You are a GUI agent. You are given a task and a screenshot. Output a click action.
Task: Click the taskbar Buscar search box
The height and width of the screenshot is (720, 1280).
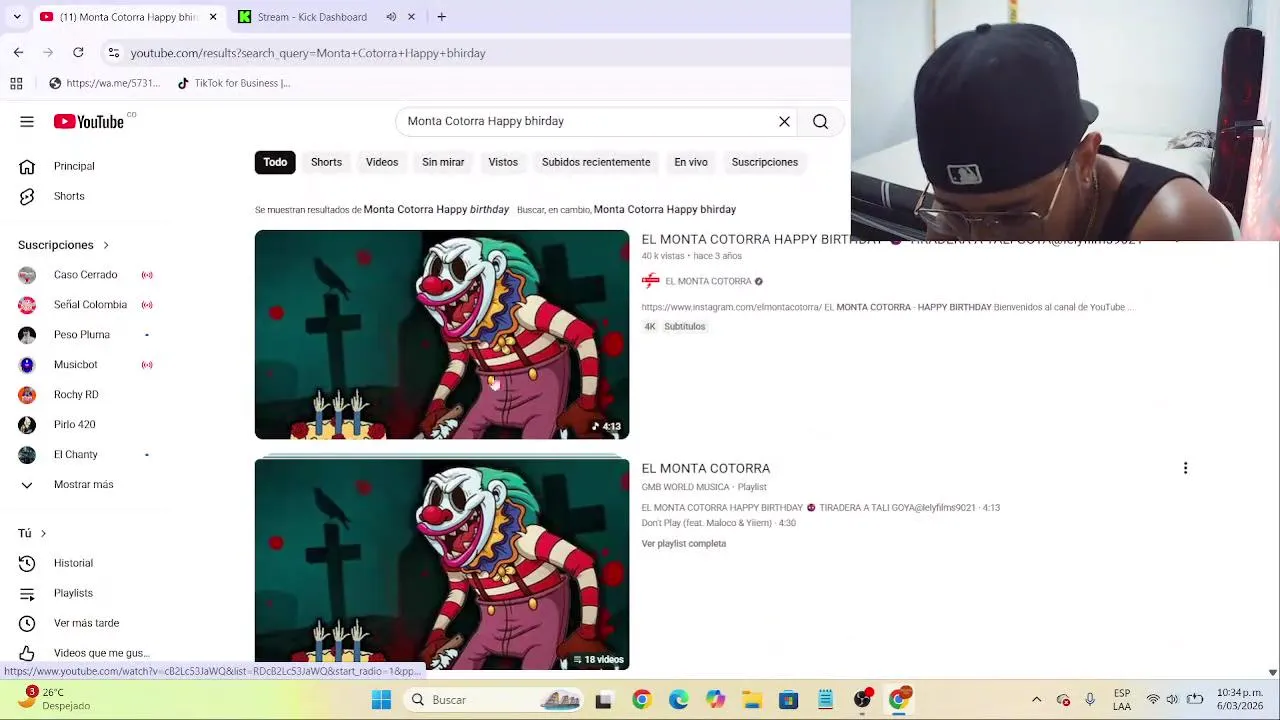(x=496, y=700)
